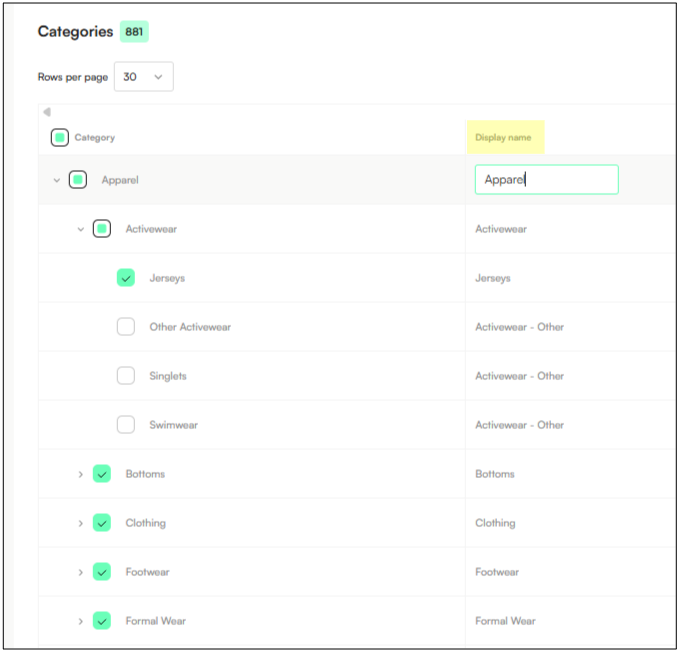Toggle the Activewear category checkbox
The height and width of the screenshot is (653, 679).
102,229
